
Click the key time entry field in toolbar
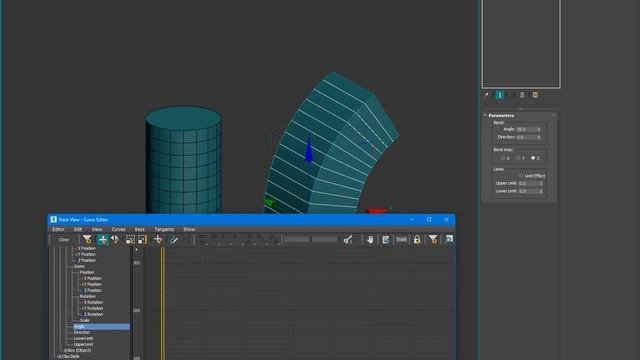point(297,240)
